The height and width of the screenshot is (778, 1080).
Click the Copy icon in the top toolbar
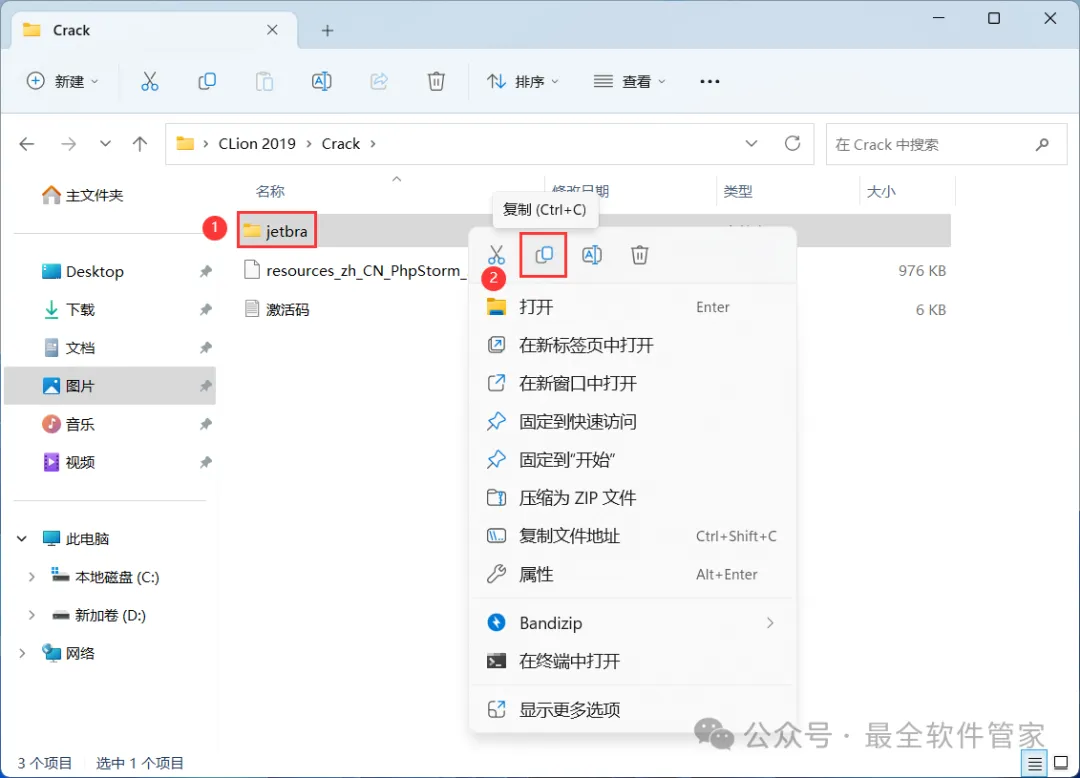pyautogui.click(x=207, y=81)
